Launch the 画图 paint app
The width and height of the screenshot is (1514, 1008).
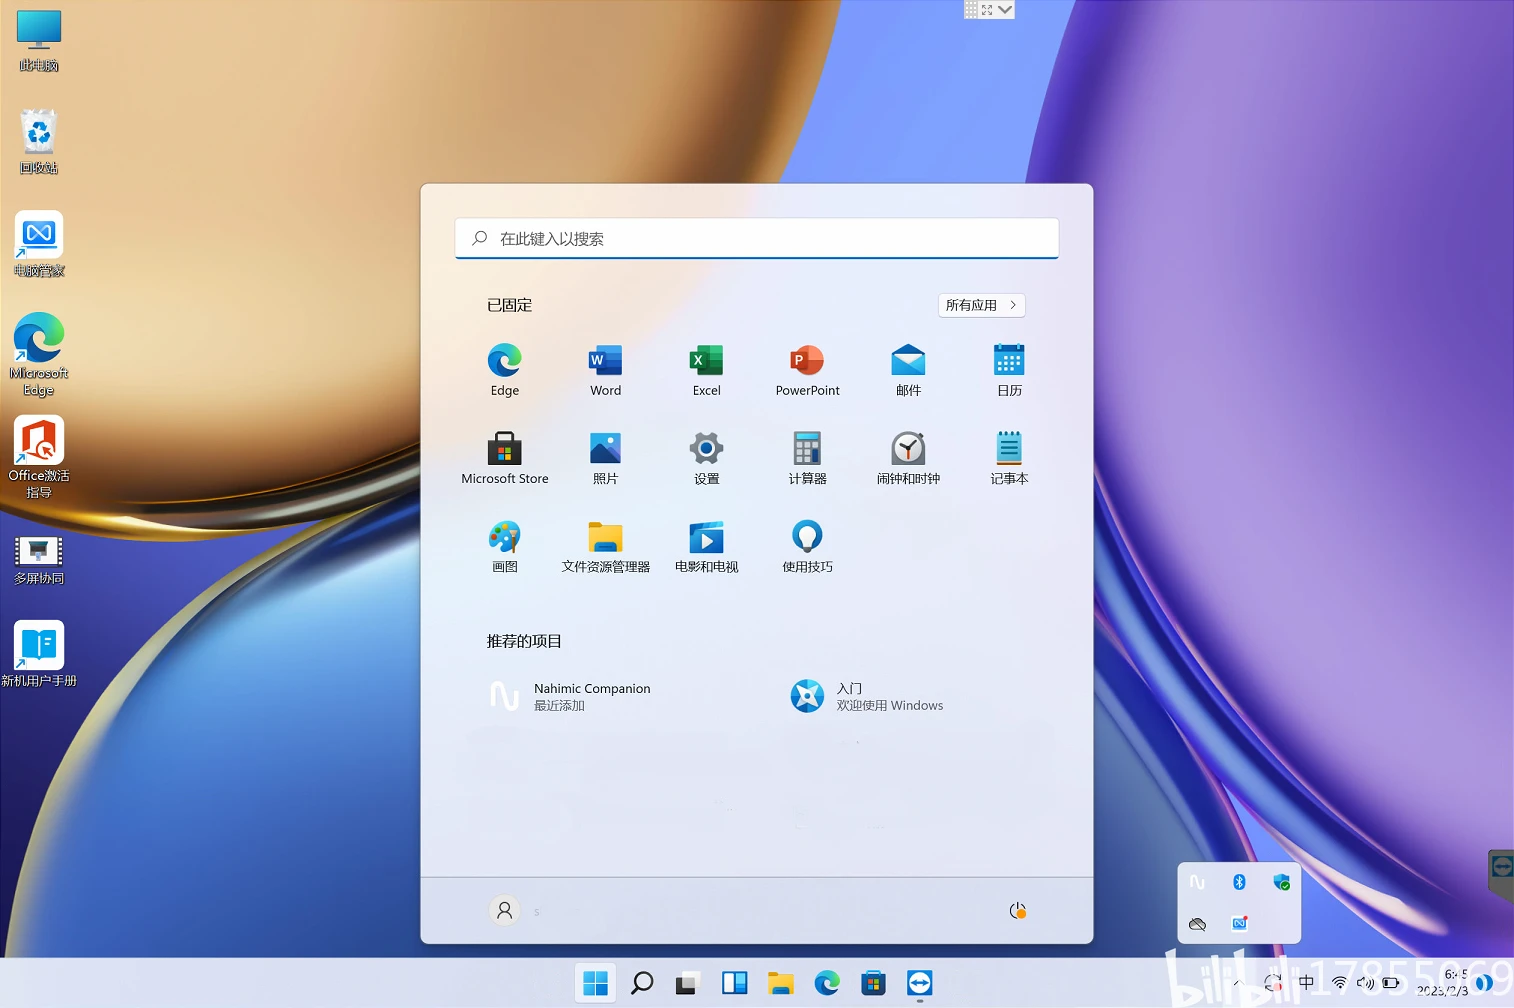pos(504,546)
